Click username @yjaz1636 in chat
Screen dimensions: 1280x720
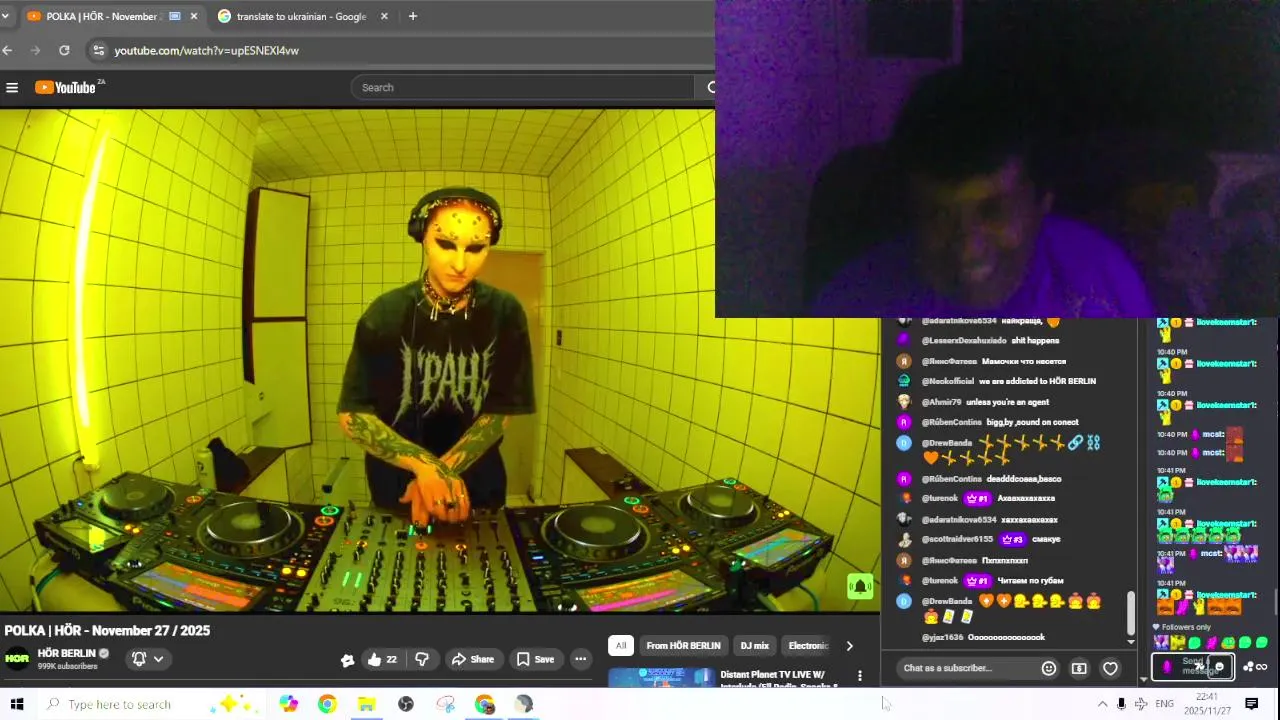point(942,637)
